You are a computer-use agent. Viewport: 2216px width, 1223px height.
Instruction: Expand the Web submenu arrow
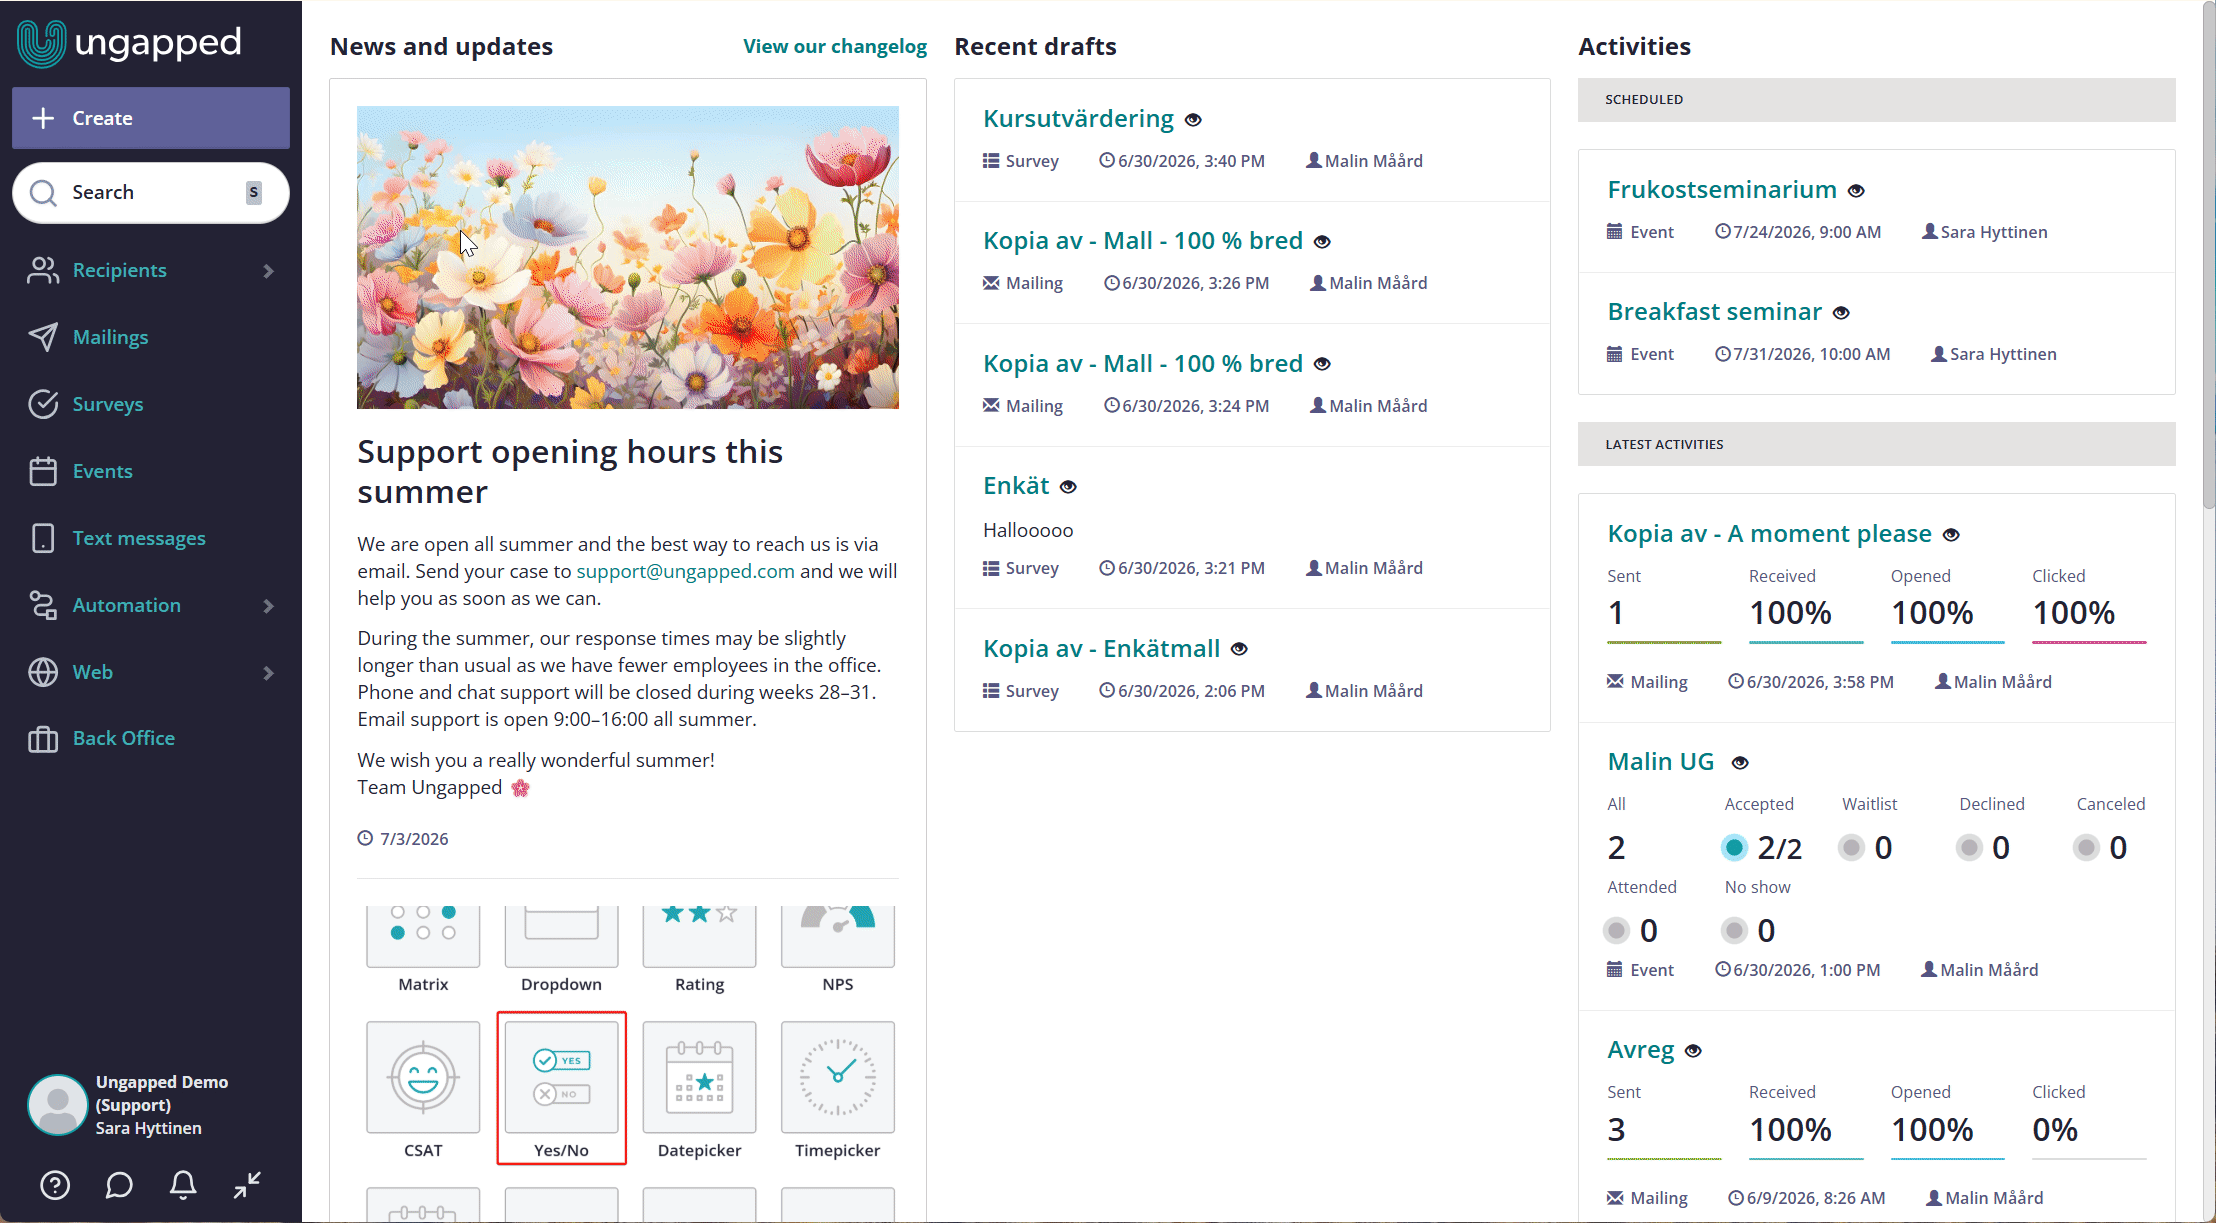[268, 673]
